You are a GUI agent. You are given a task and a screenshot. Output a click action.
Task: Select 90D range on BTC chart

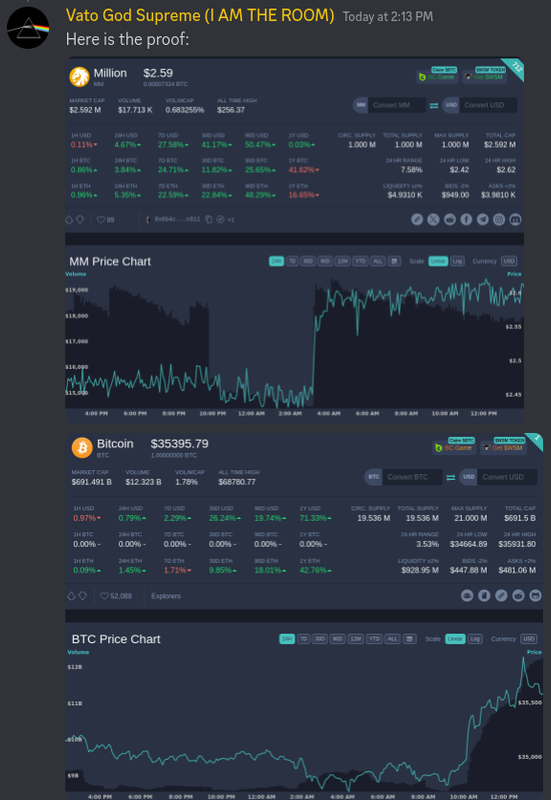[x=337, y=639]
